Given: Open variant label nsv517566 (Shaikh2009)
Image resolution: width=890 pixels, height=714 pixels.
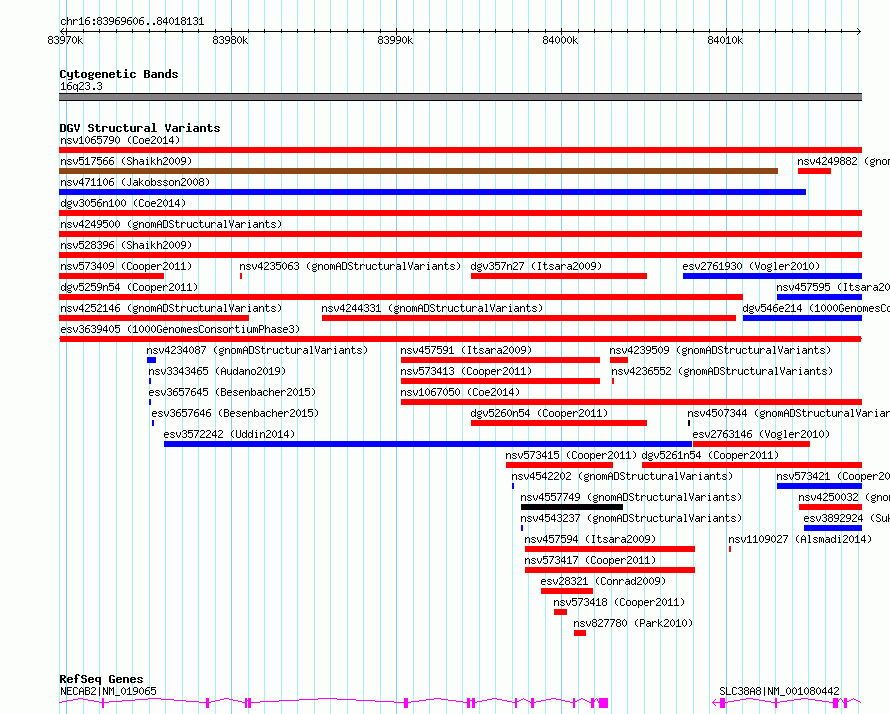Looking at the screenshot, I should [x=126, y=161].
